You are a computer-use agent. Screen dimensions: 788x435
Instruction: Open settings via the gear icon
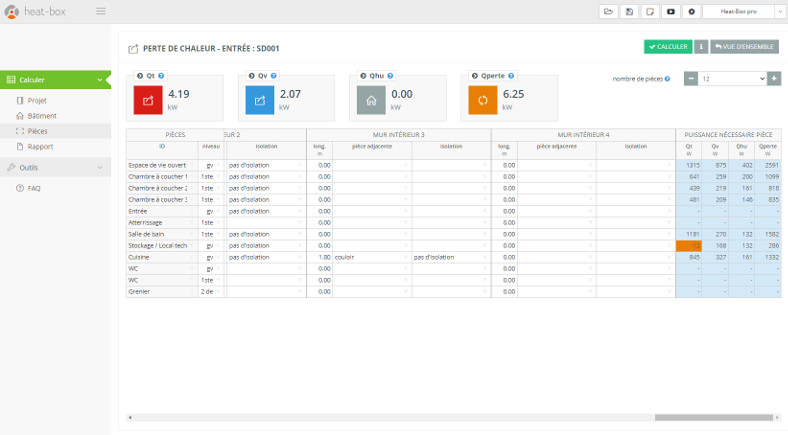692,11
